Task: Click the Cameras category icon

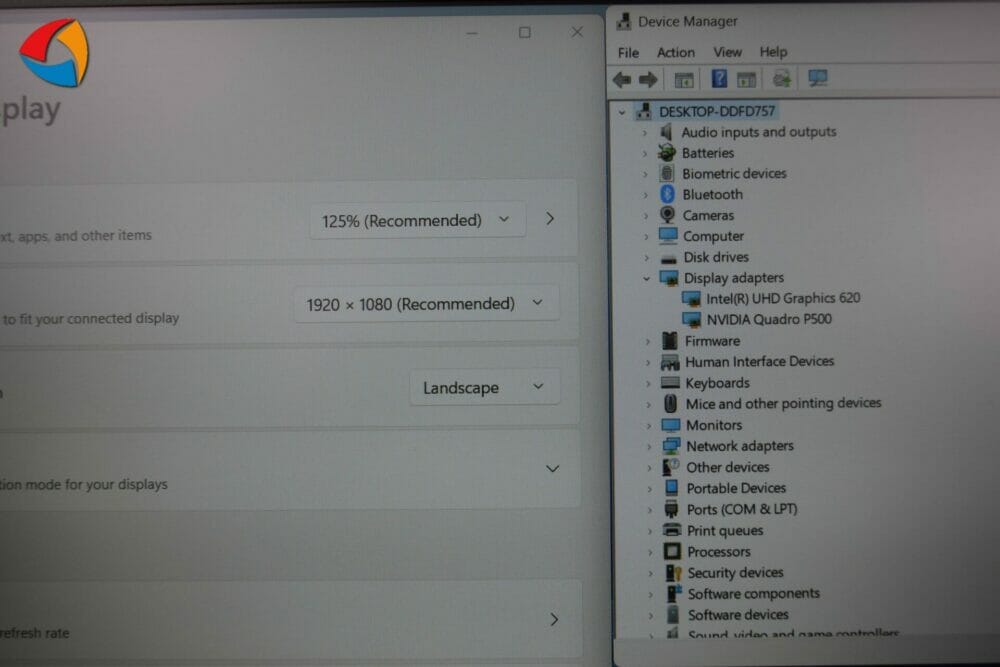Action: coord(668,215)
